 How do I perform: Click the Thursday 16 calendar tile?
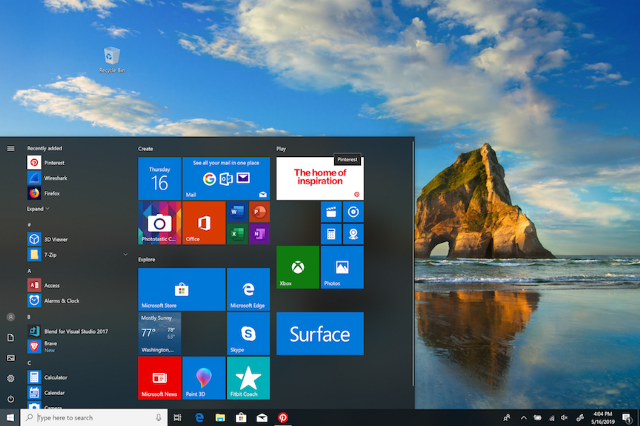[x=160, y=178]
